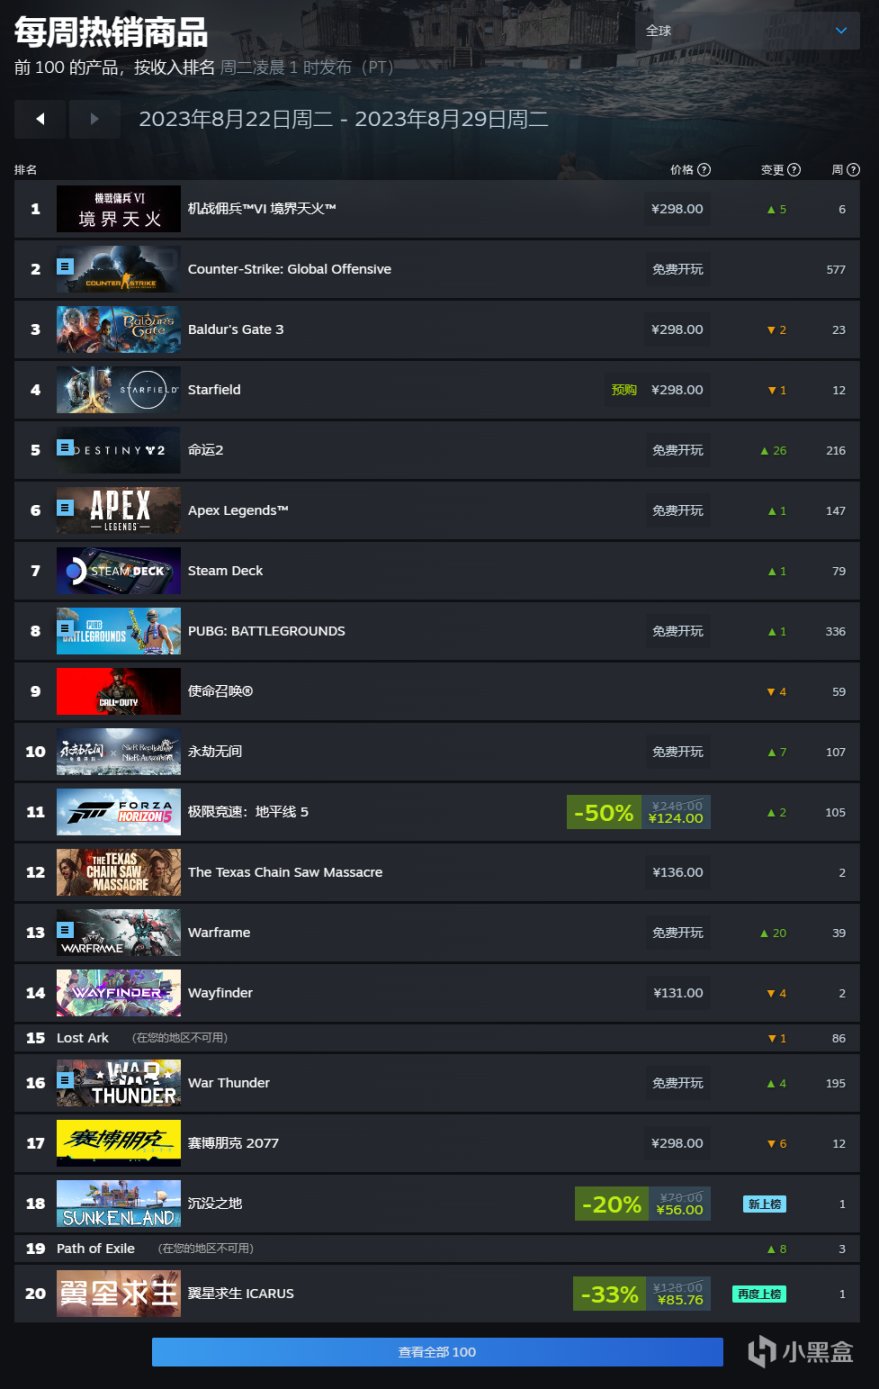Click the 免费开玩 label for PUBG

coord(678,631)
